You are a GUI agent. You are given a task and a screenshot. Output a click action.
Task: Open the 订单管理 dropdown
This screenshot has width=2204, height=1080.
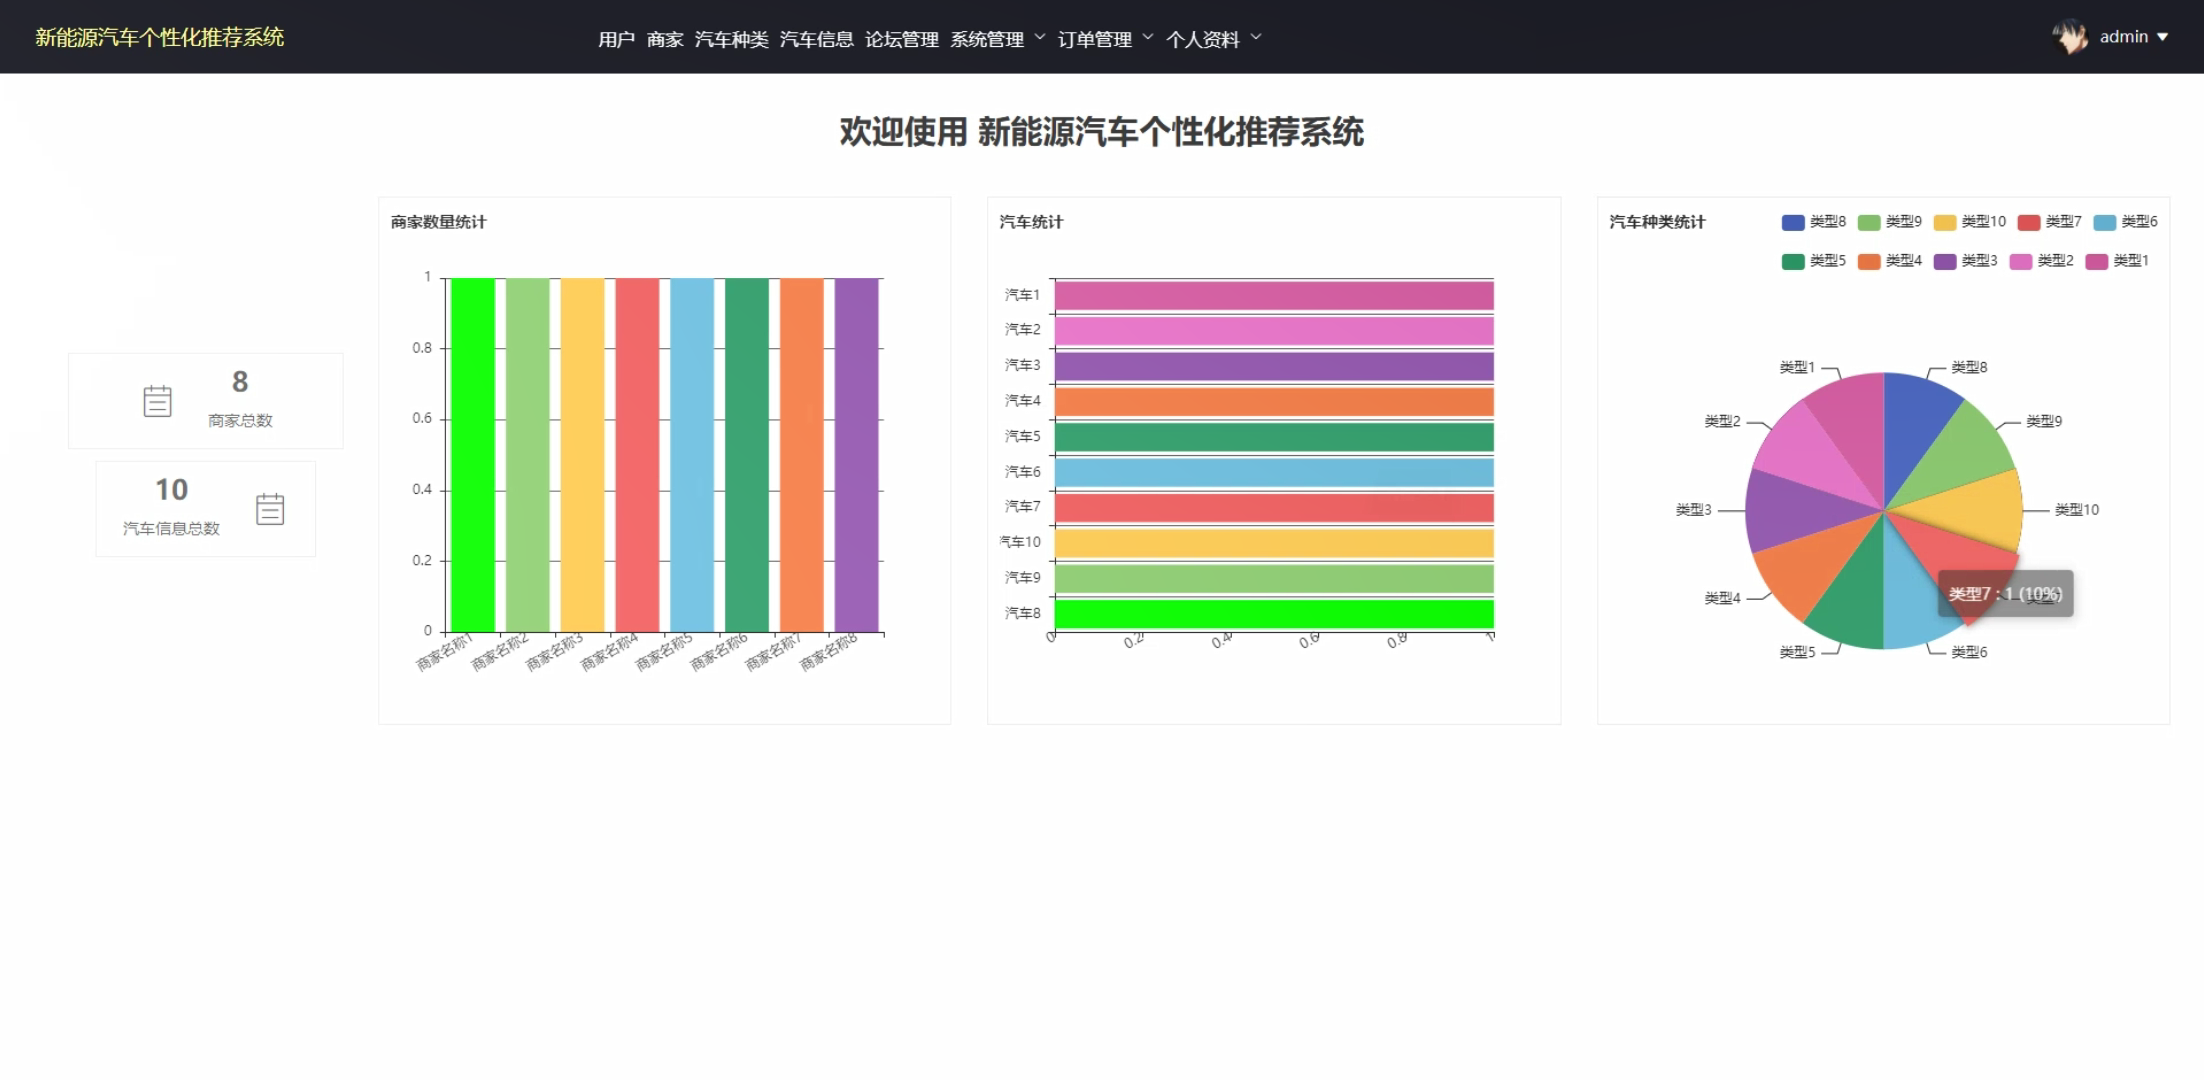(1097, 40)
